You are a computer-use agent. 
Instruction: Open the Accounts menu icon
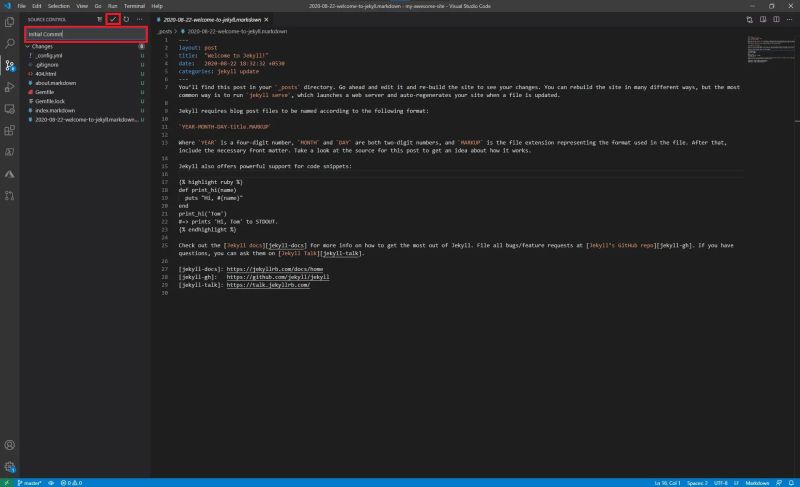[x=10, y=445]
